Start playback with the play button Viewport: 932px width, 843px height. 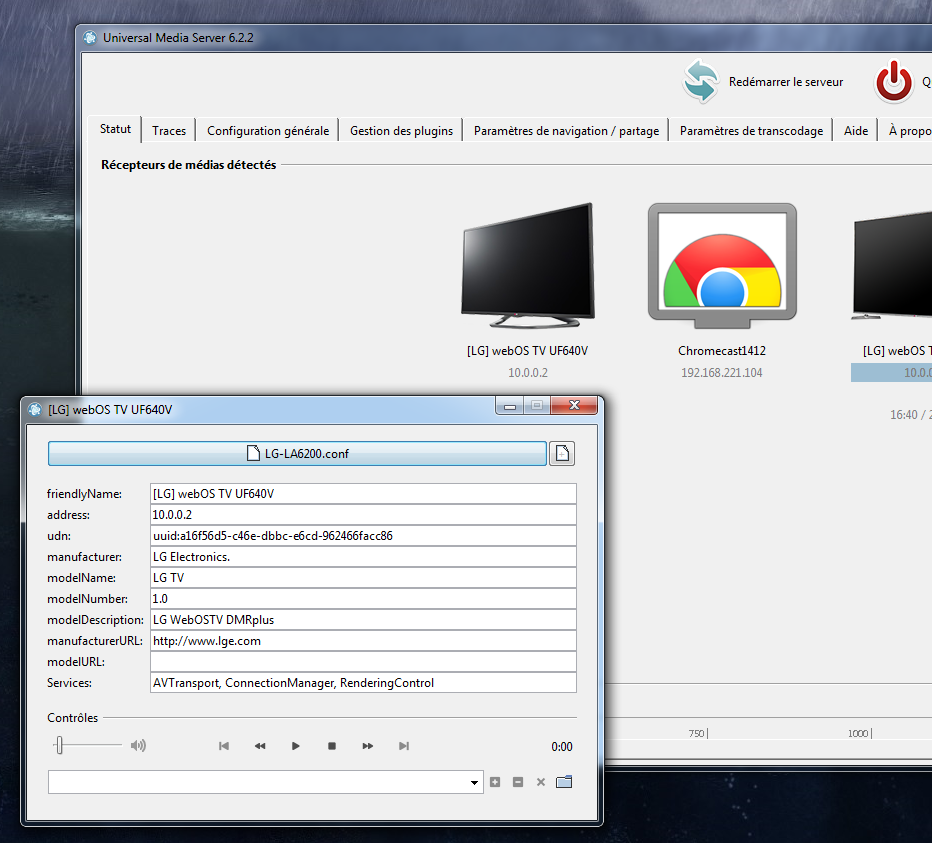pos(295,746)
